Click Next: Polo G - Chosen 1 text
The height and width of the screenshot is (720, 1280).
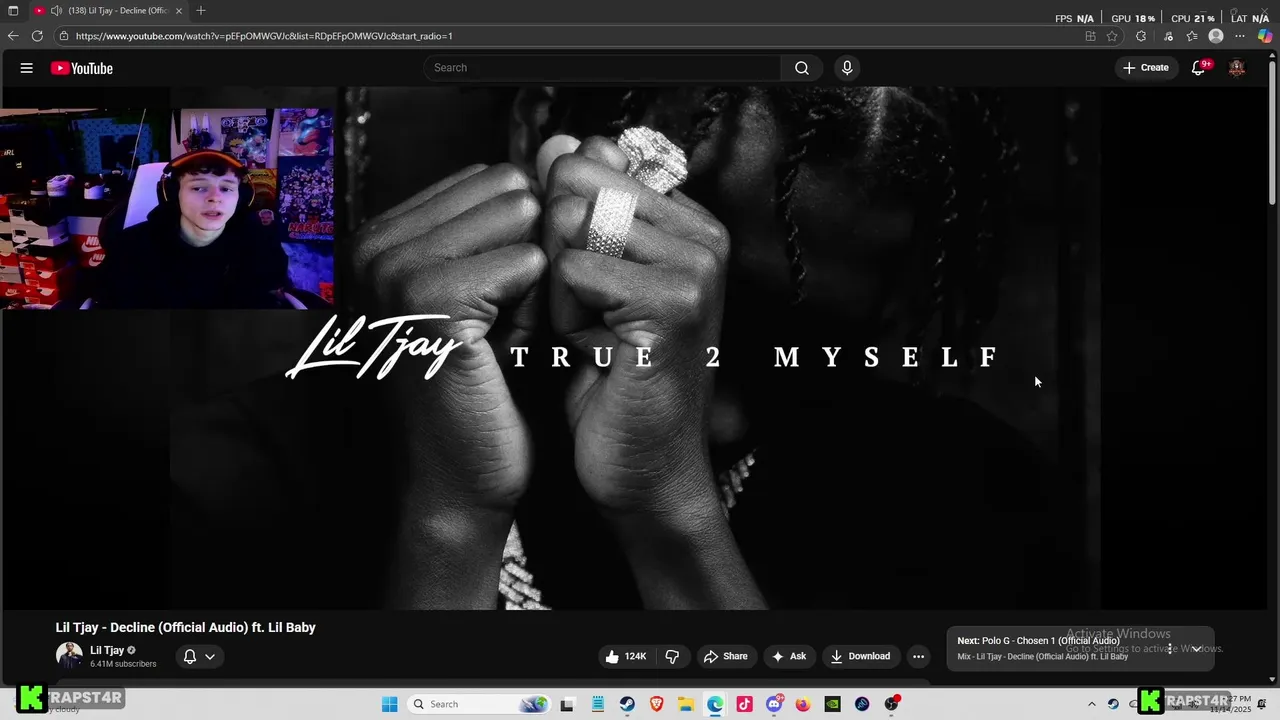(1038, 641)
